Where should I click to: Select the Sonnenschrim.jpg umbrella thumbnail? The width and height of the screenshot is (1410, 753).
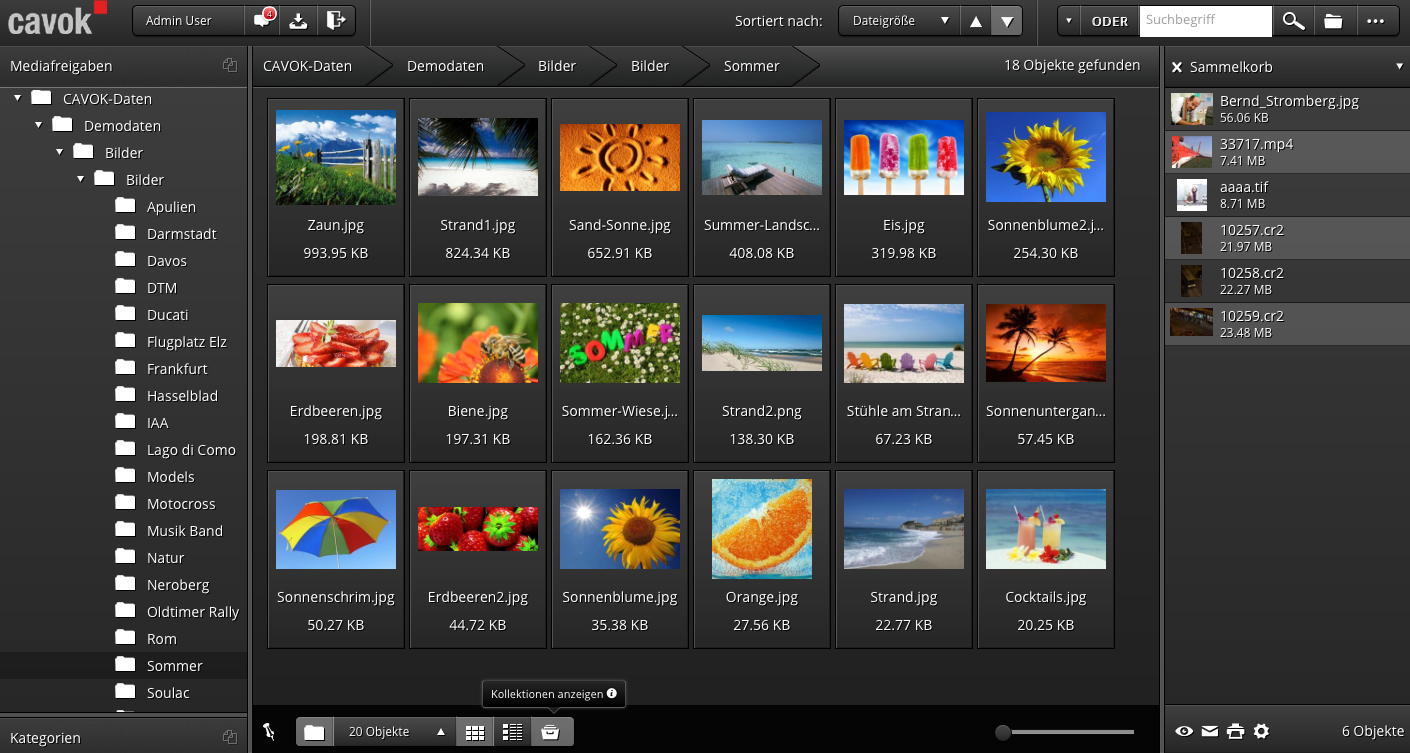click(336, 530)
